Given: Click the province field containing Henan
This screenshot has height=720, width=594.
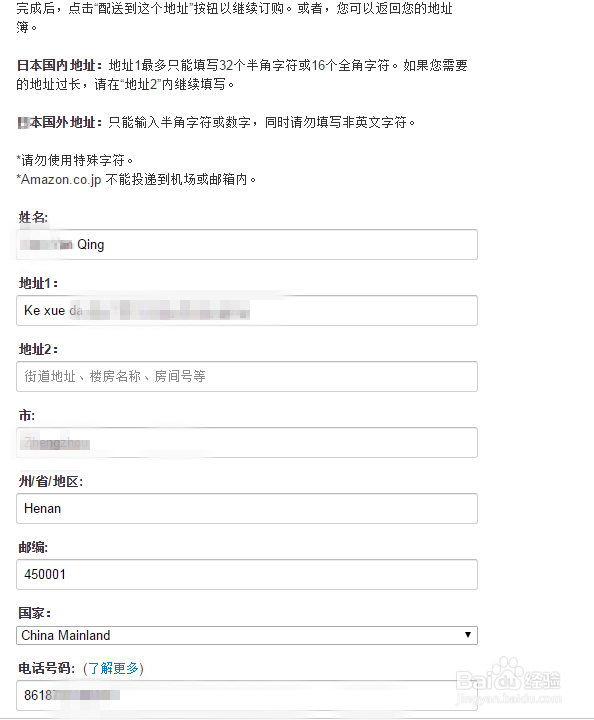Looking at the screenshot, I should point(247,508).
